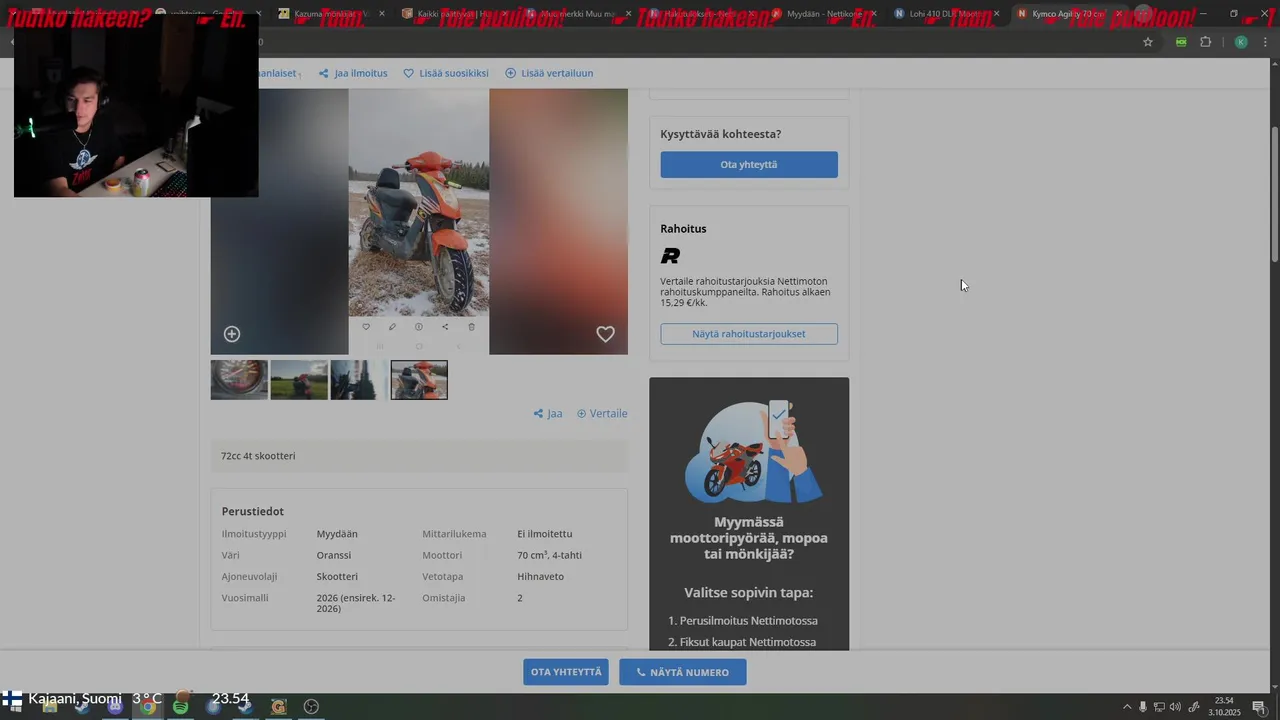Open Google Chrome in taskbar

tap(149, 707)
